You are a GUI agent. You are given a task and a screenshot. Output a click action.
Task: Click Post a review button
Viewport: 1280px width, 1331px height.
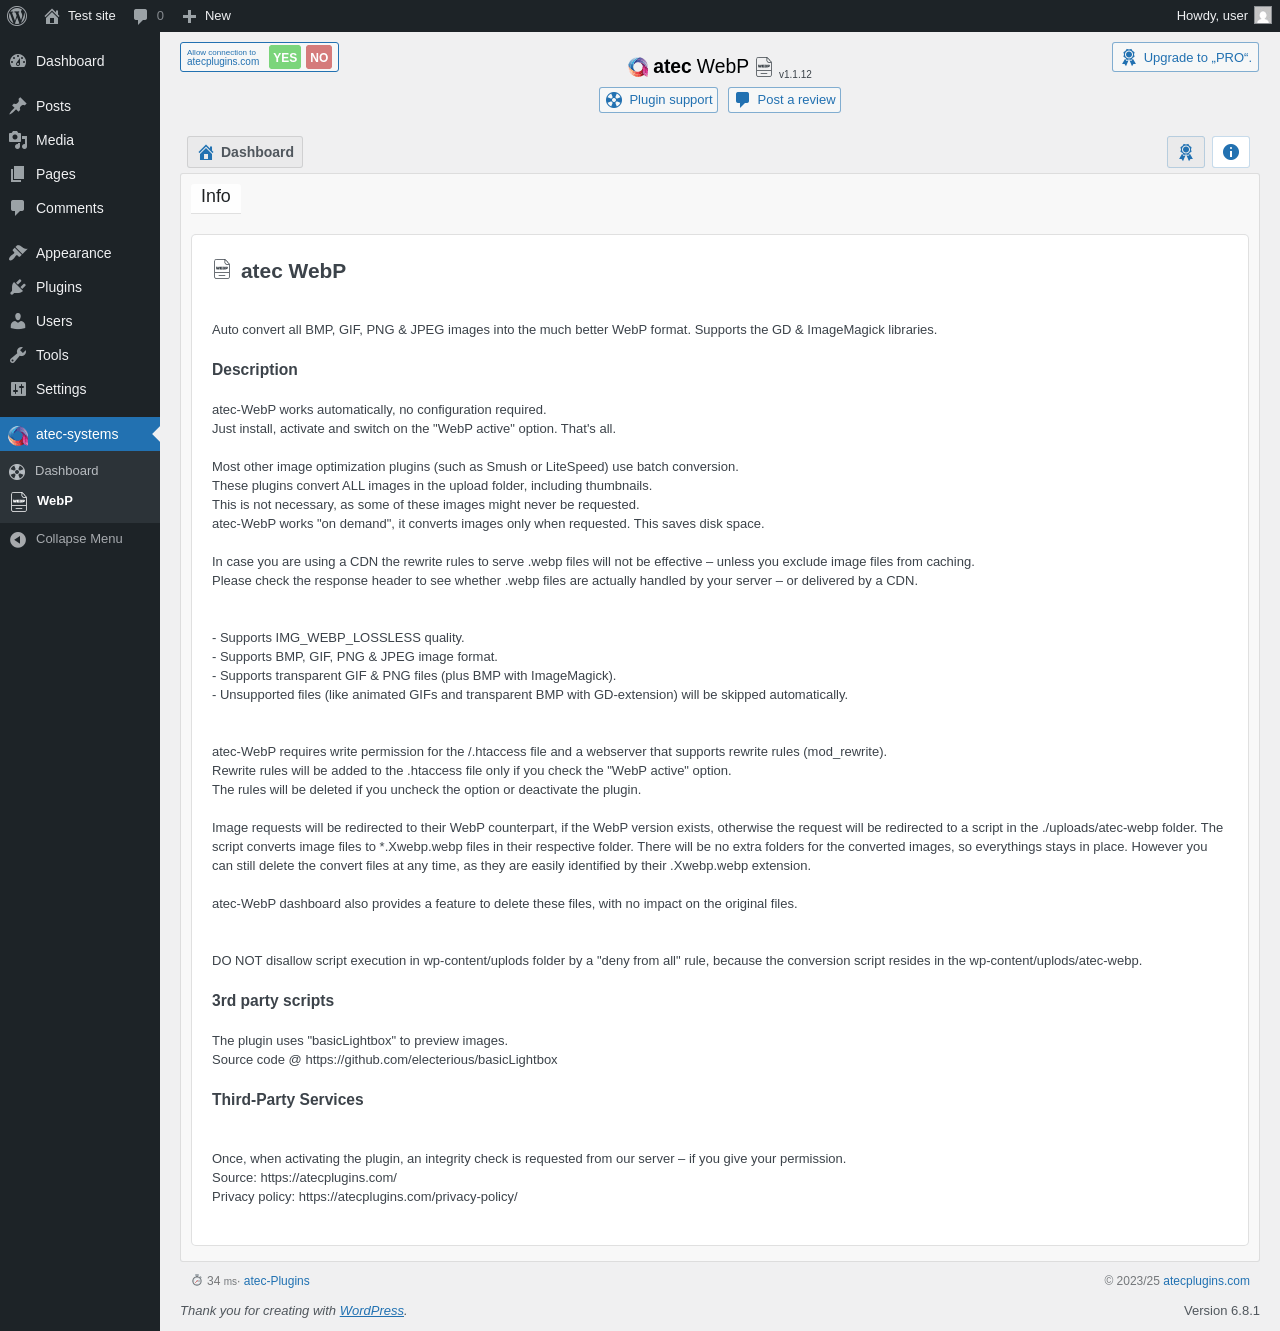(x=785, y=100)
